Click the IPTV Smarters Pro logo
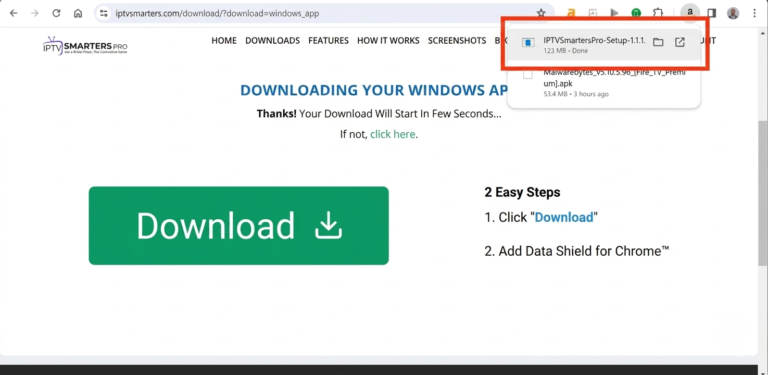768x375 pixels. point(85,46)
